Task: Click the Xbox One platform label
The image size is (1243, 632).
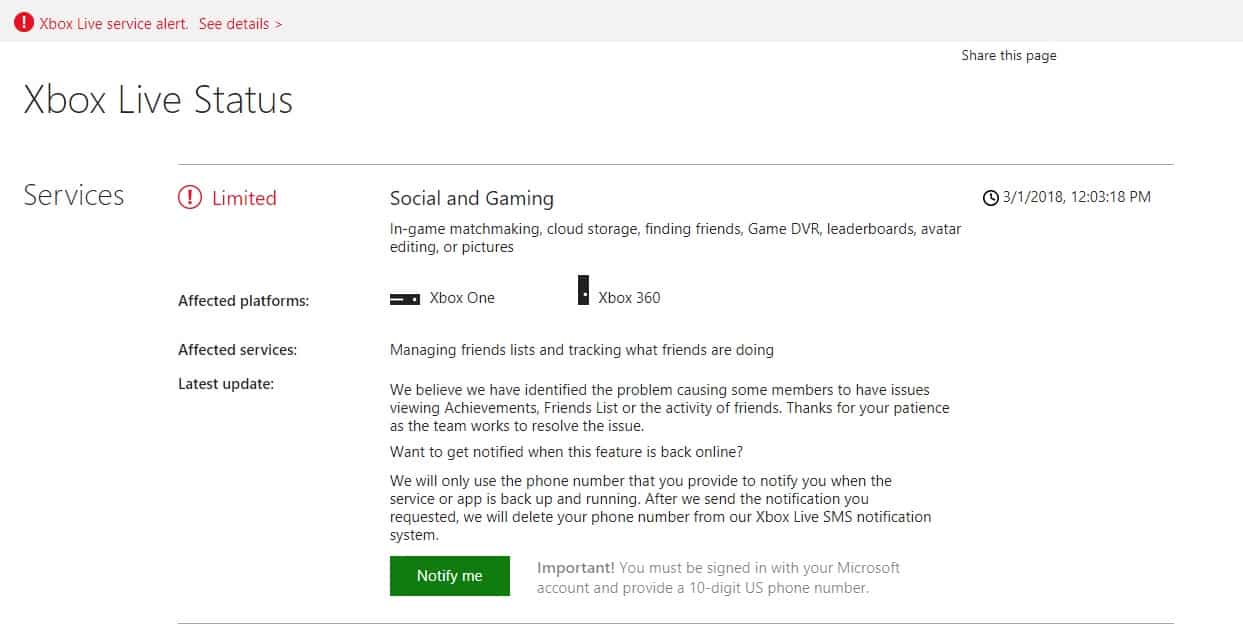Action: coord(462,298)
